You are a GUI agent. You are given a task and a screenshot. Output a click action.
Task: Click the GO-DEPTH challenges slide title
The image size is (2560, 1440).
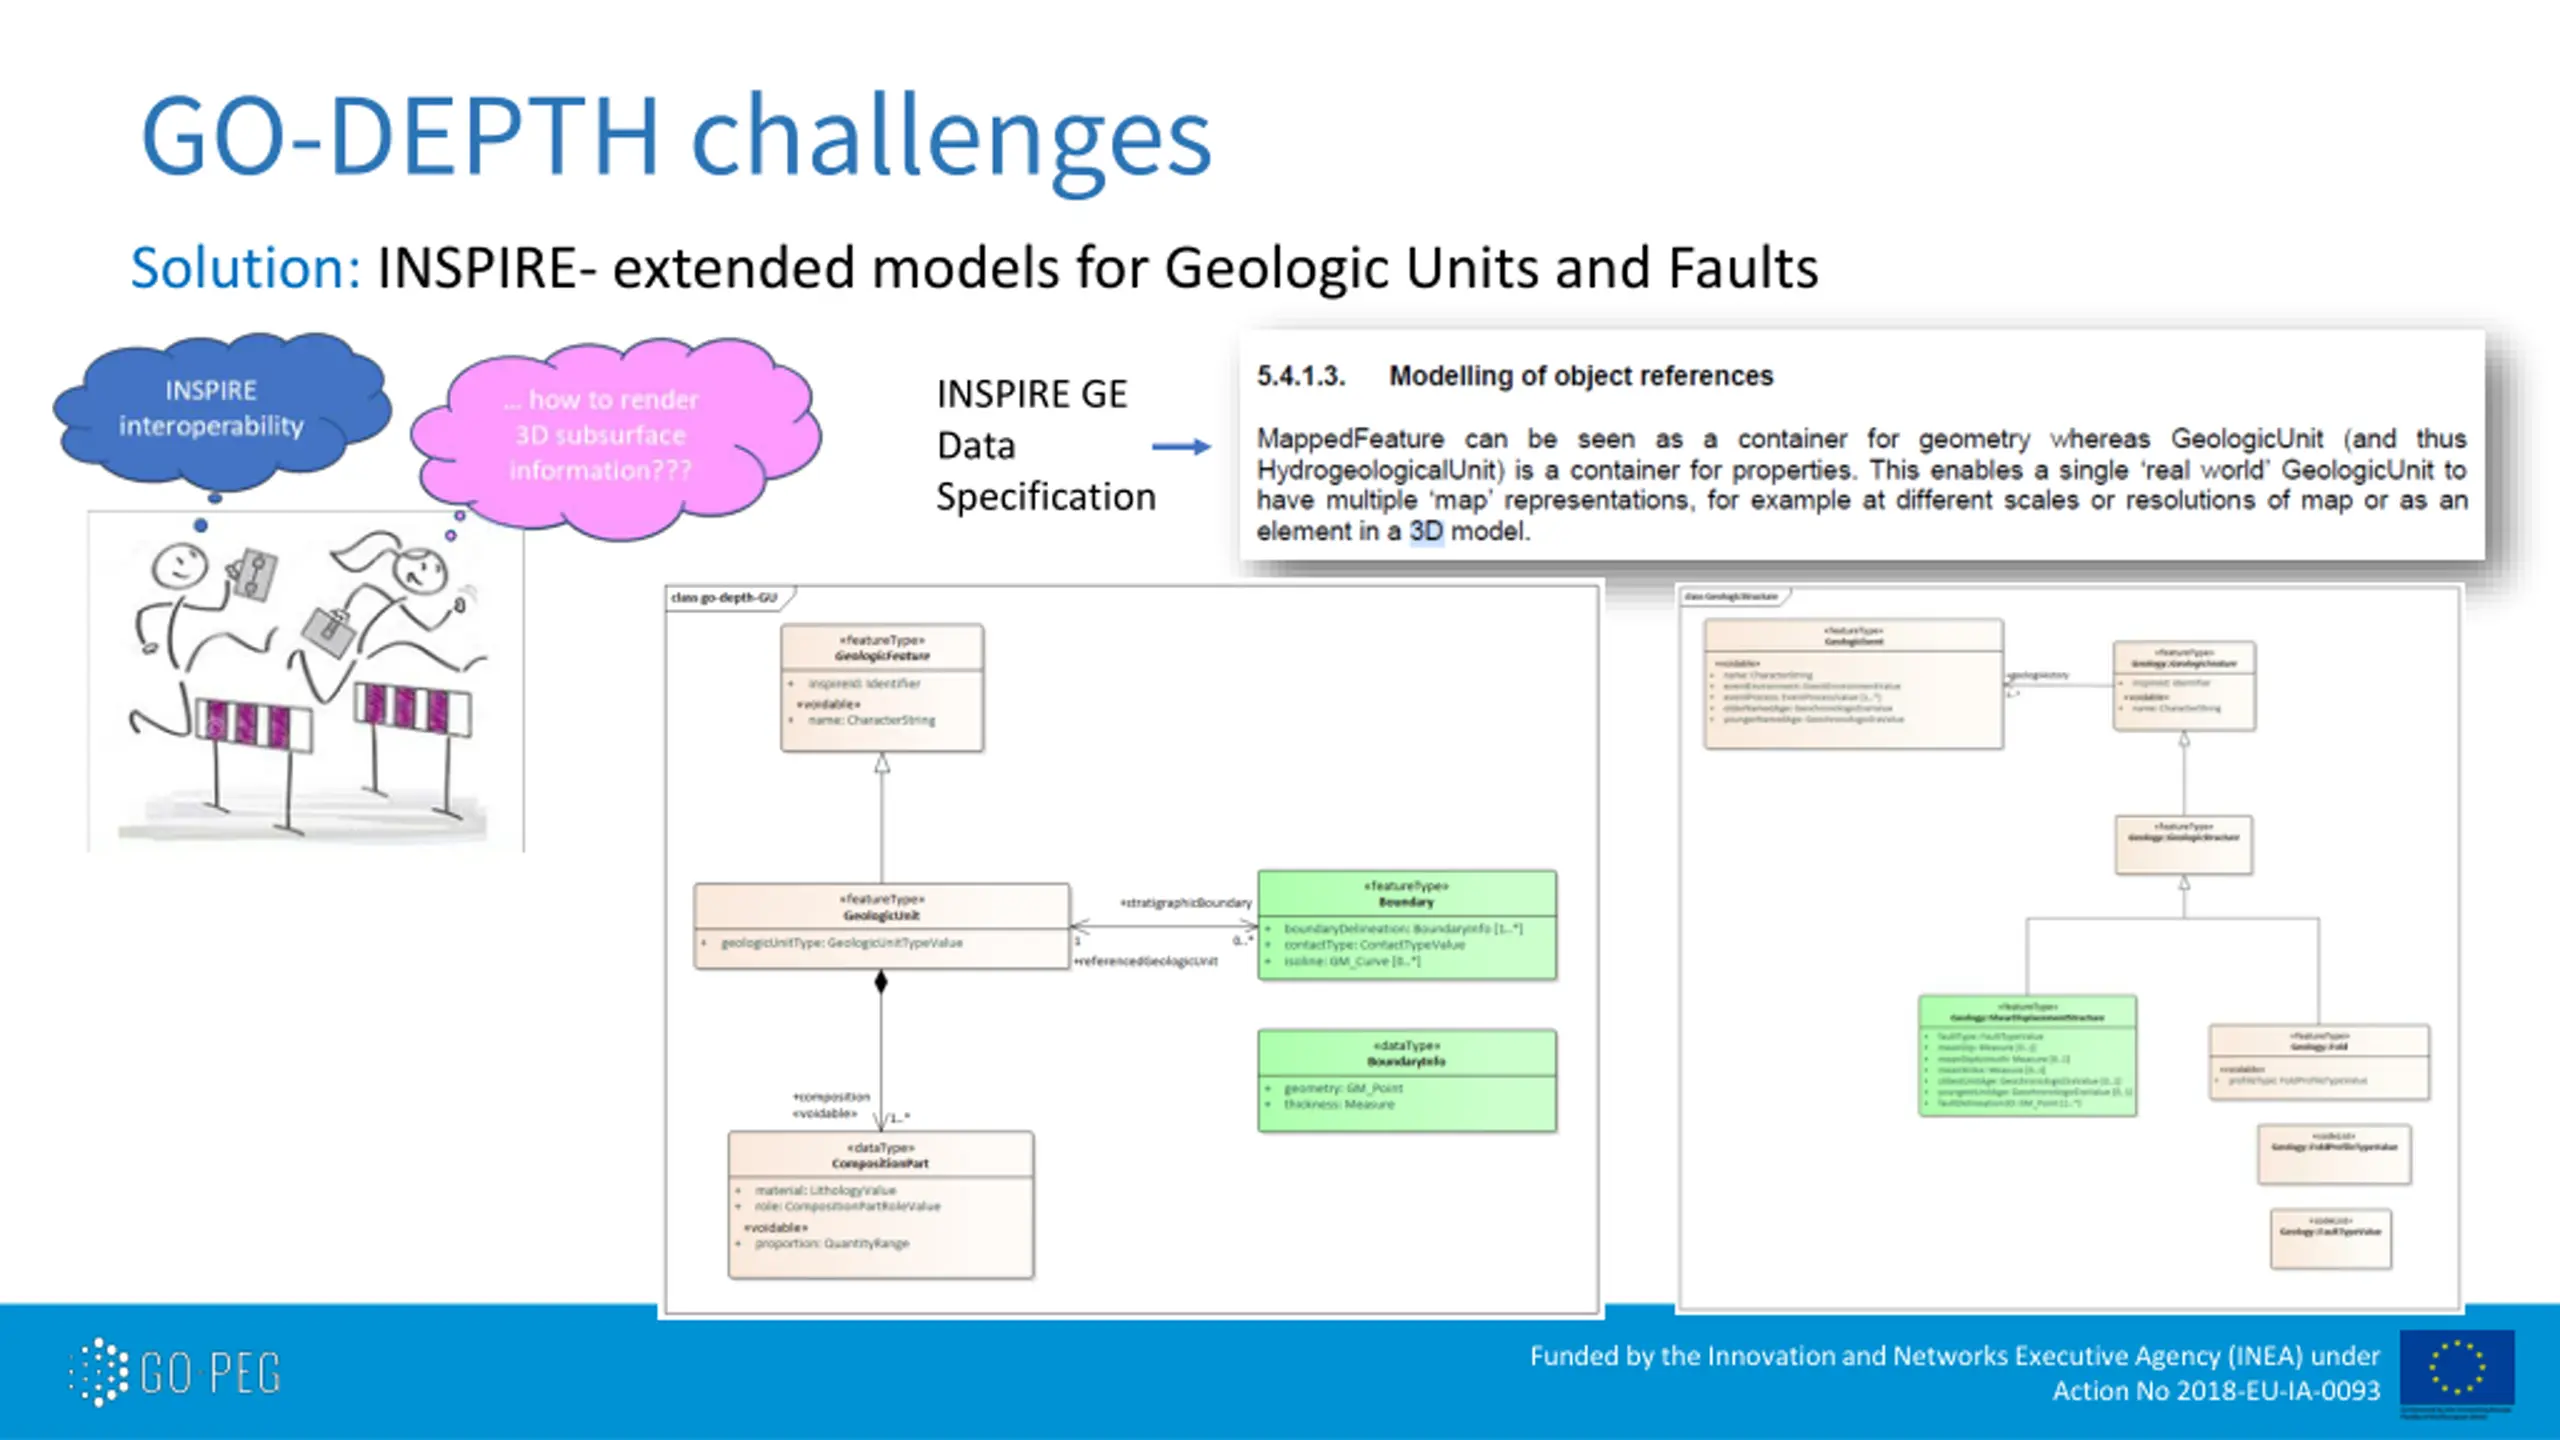click(x=676, y=138)
